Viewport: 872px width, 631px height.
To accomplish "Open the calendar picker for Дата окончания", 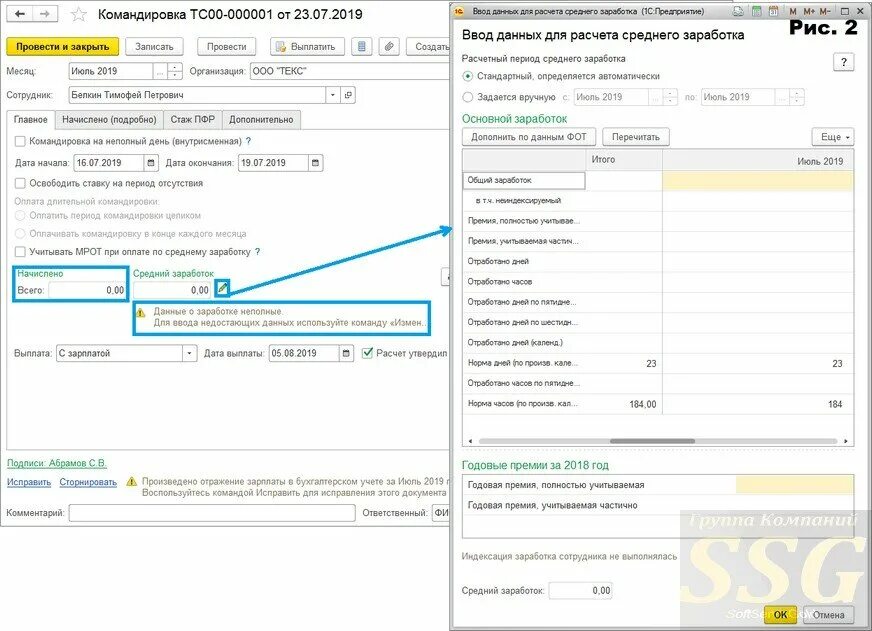I will point(315,163).
